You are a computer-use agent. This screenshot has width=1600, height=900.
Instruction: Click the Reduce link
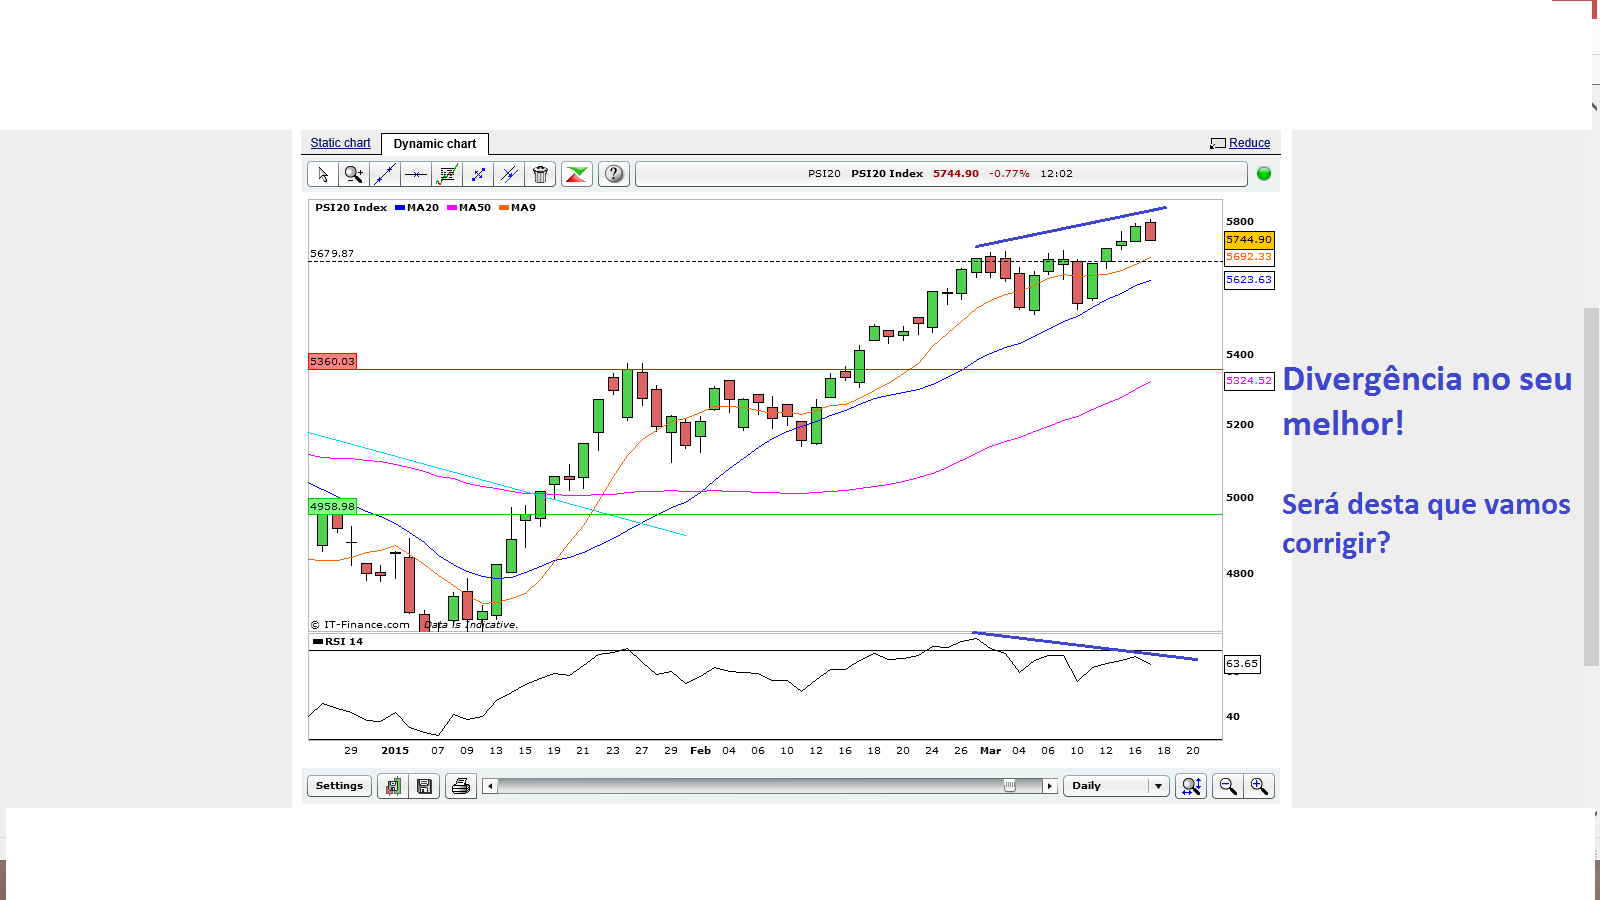[1249, 143]
